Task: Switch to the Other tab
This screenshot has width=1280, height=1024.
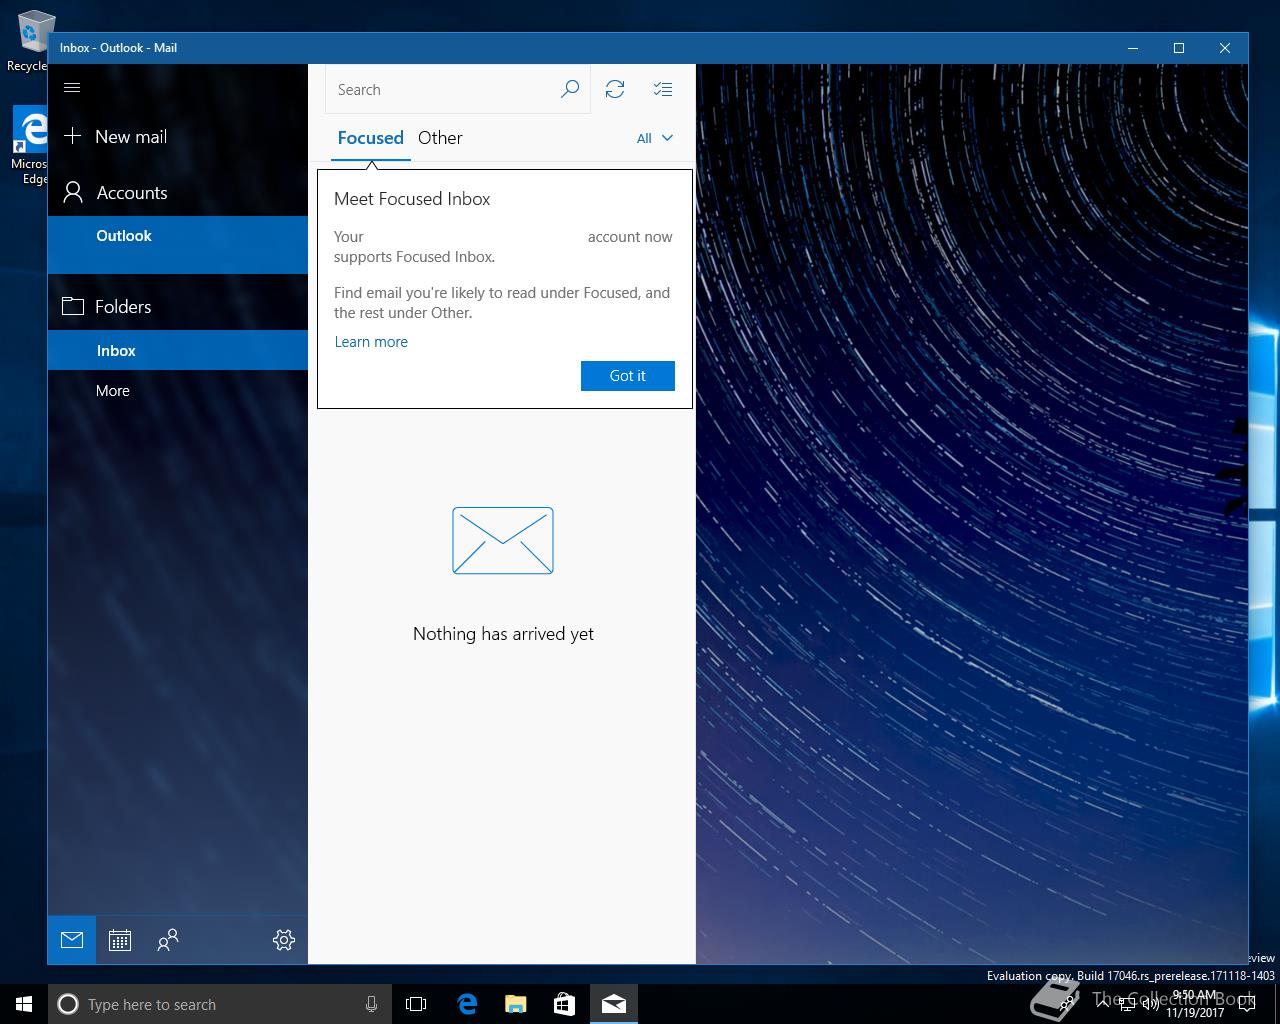Action: [440, 138]
